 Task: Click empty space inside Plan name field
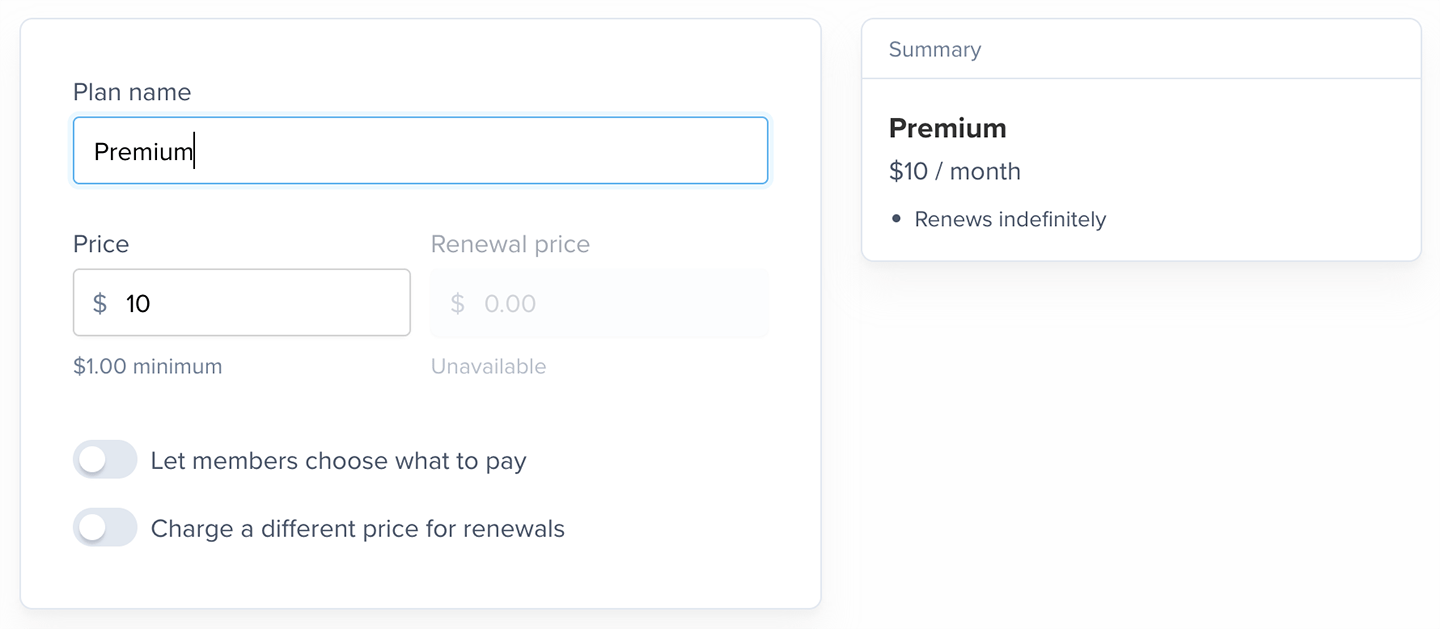(480, 152)
